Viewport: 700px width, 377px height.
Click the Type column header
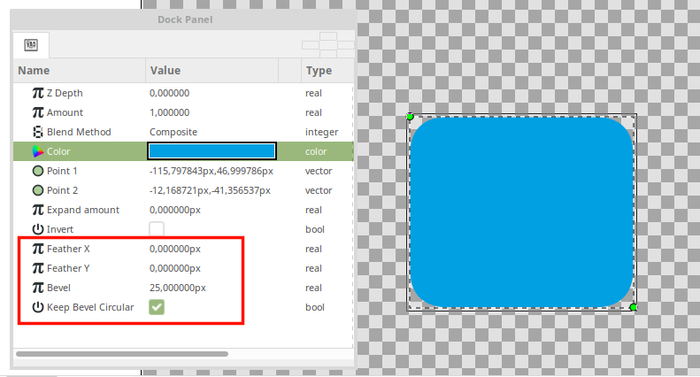point(328,71)
